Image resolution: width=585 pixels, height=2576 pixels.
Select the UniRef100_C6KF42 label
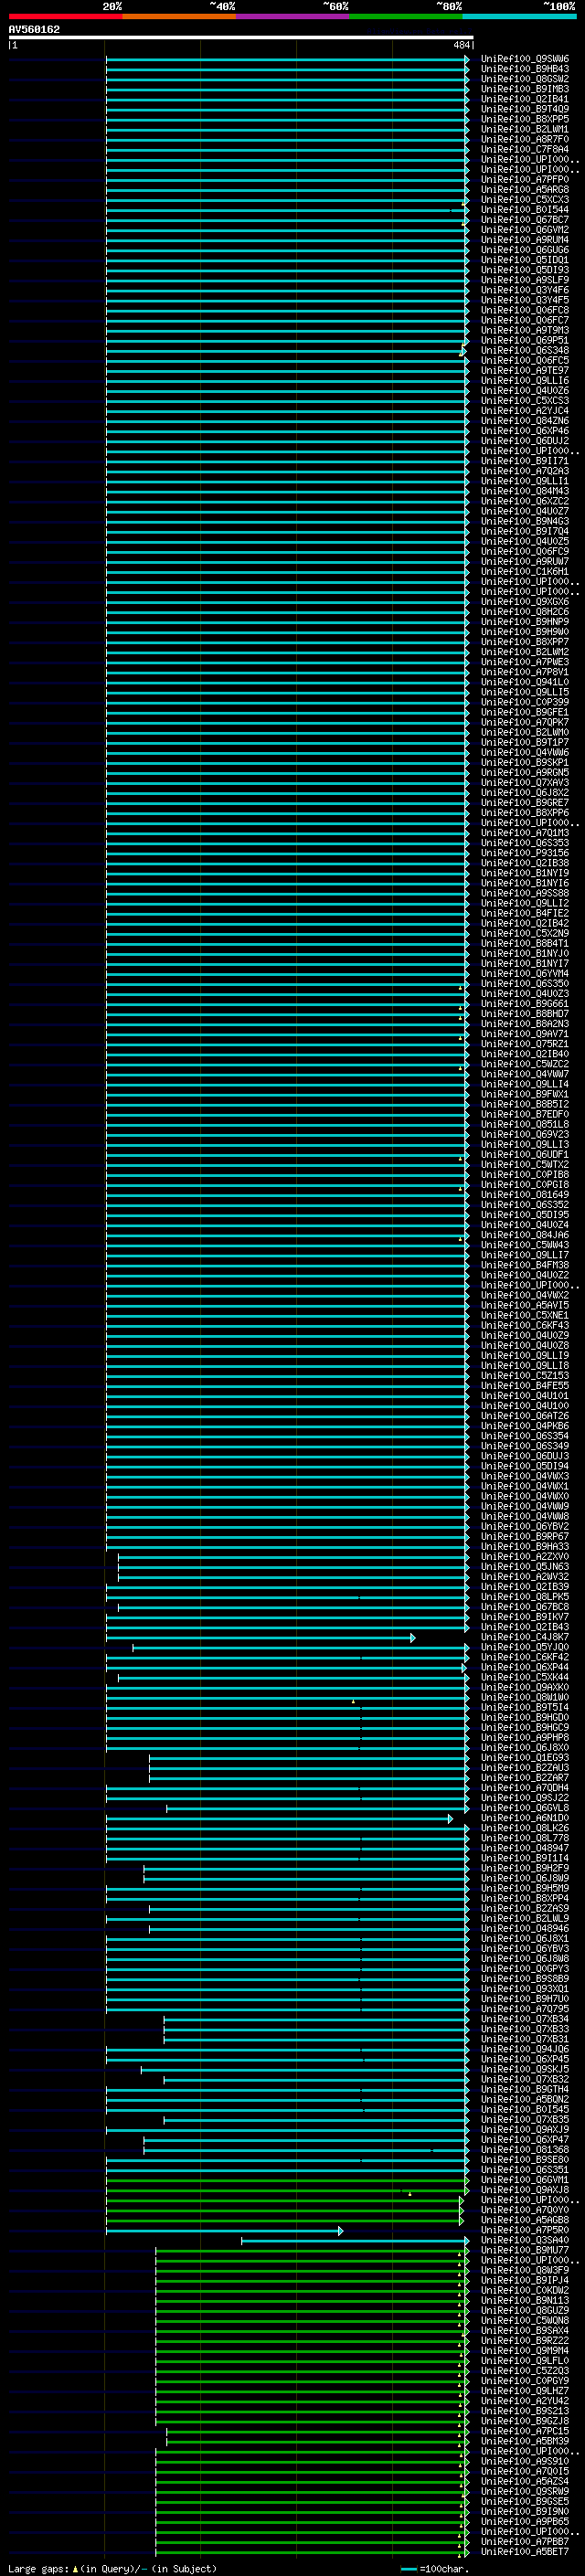pos(525,1658)
